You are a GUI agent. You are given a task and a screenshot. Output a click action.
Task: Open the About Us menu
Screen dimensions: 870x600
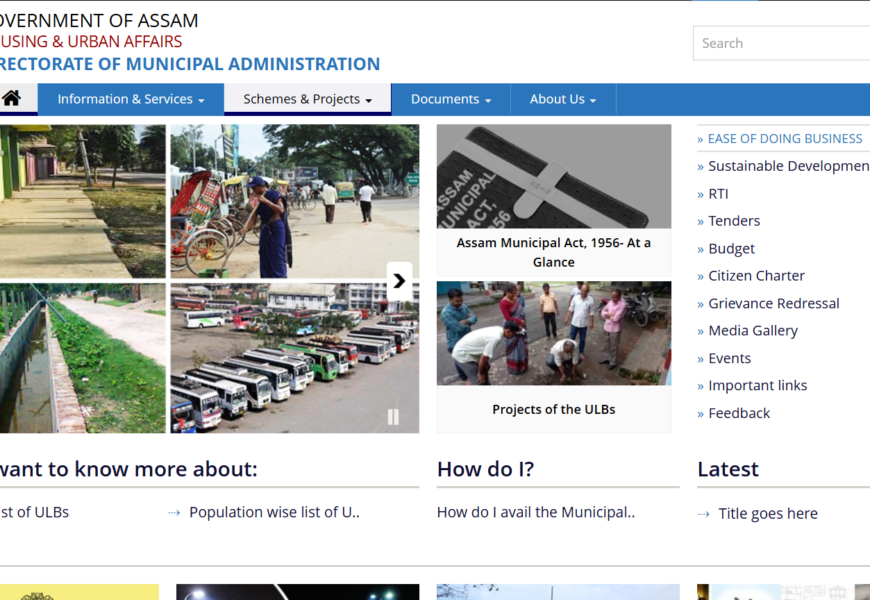click(562, 99)
